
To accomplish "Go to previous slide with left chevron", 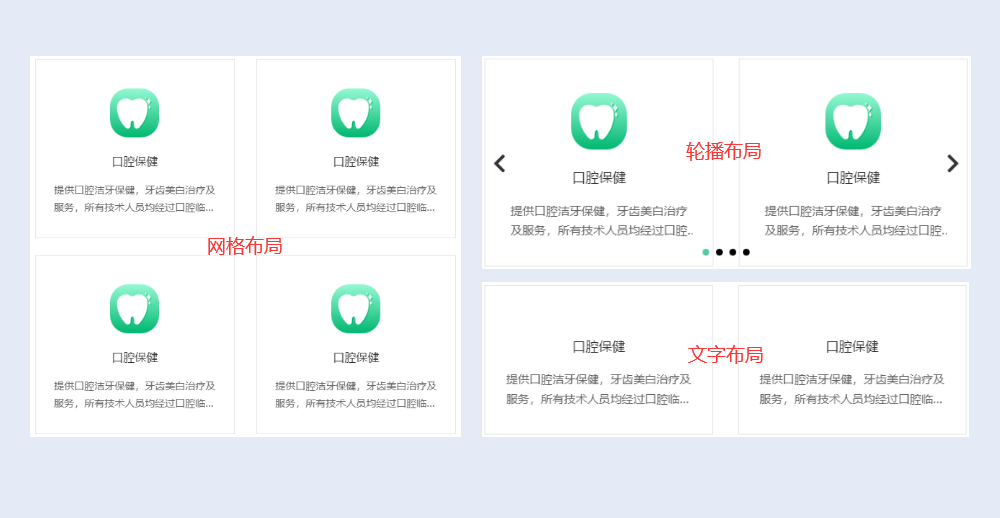I will coord(500,164).
